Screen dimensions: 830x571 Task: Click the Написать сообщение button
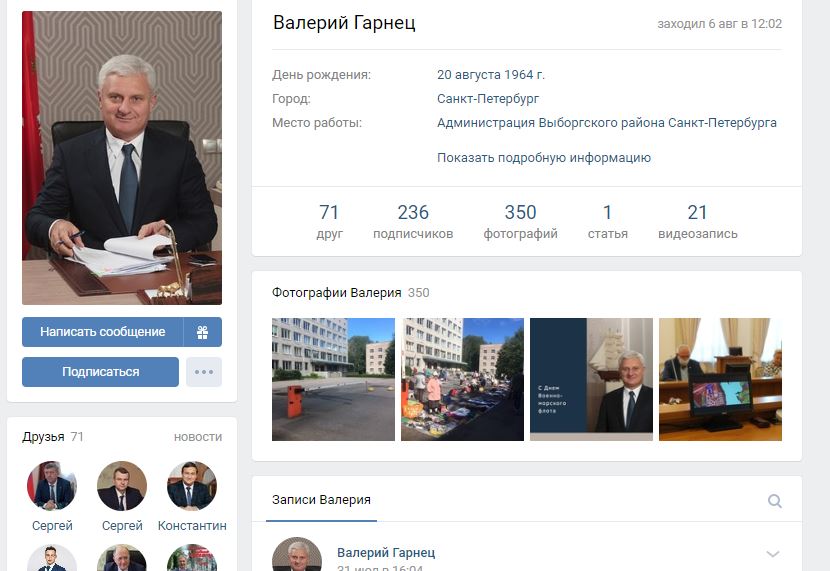click(103, 332)
